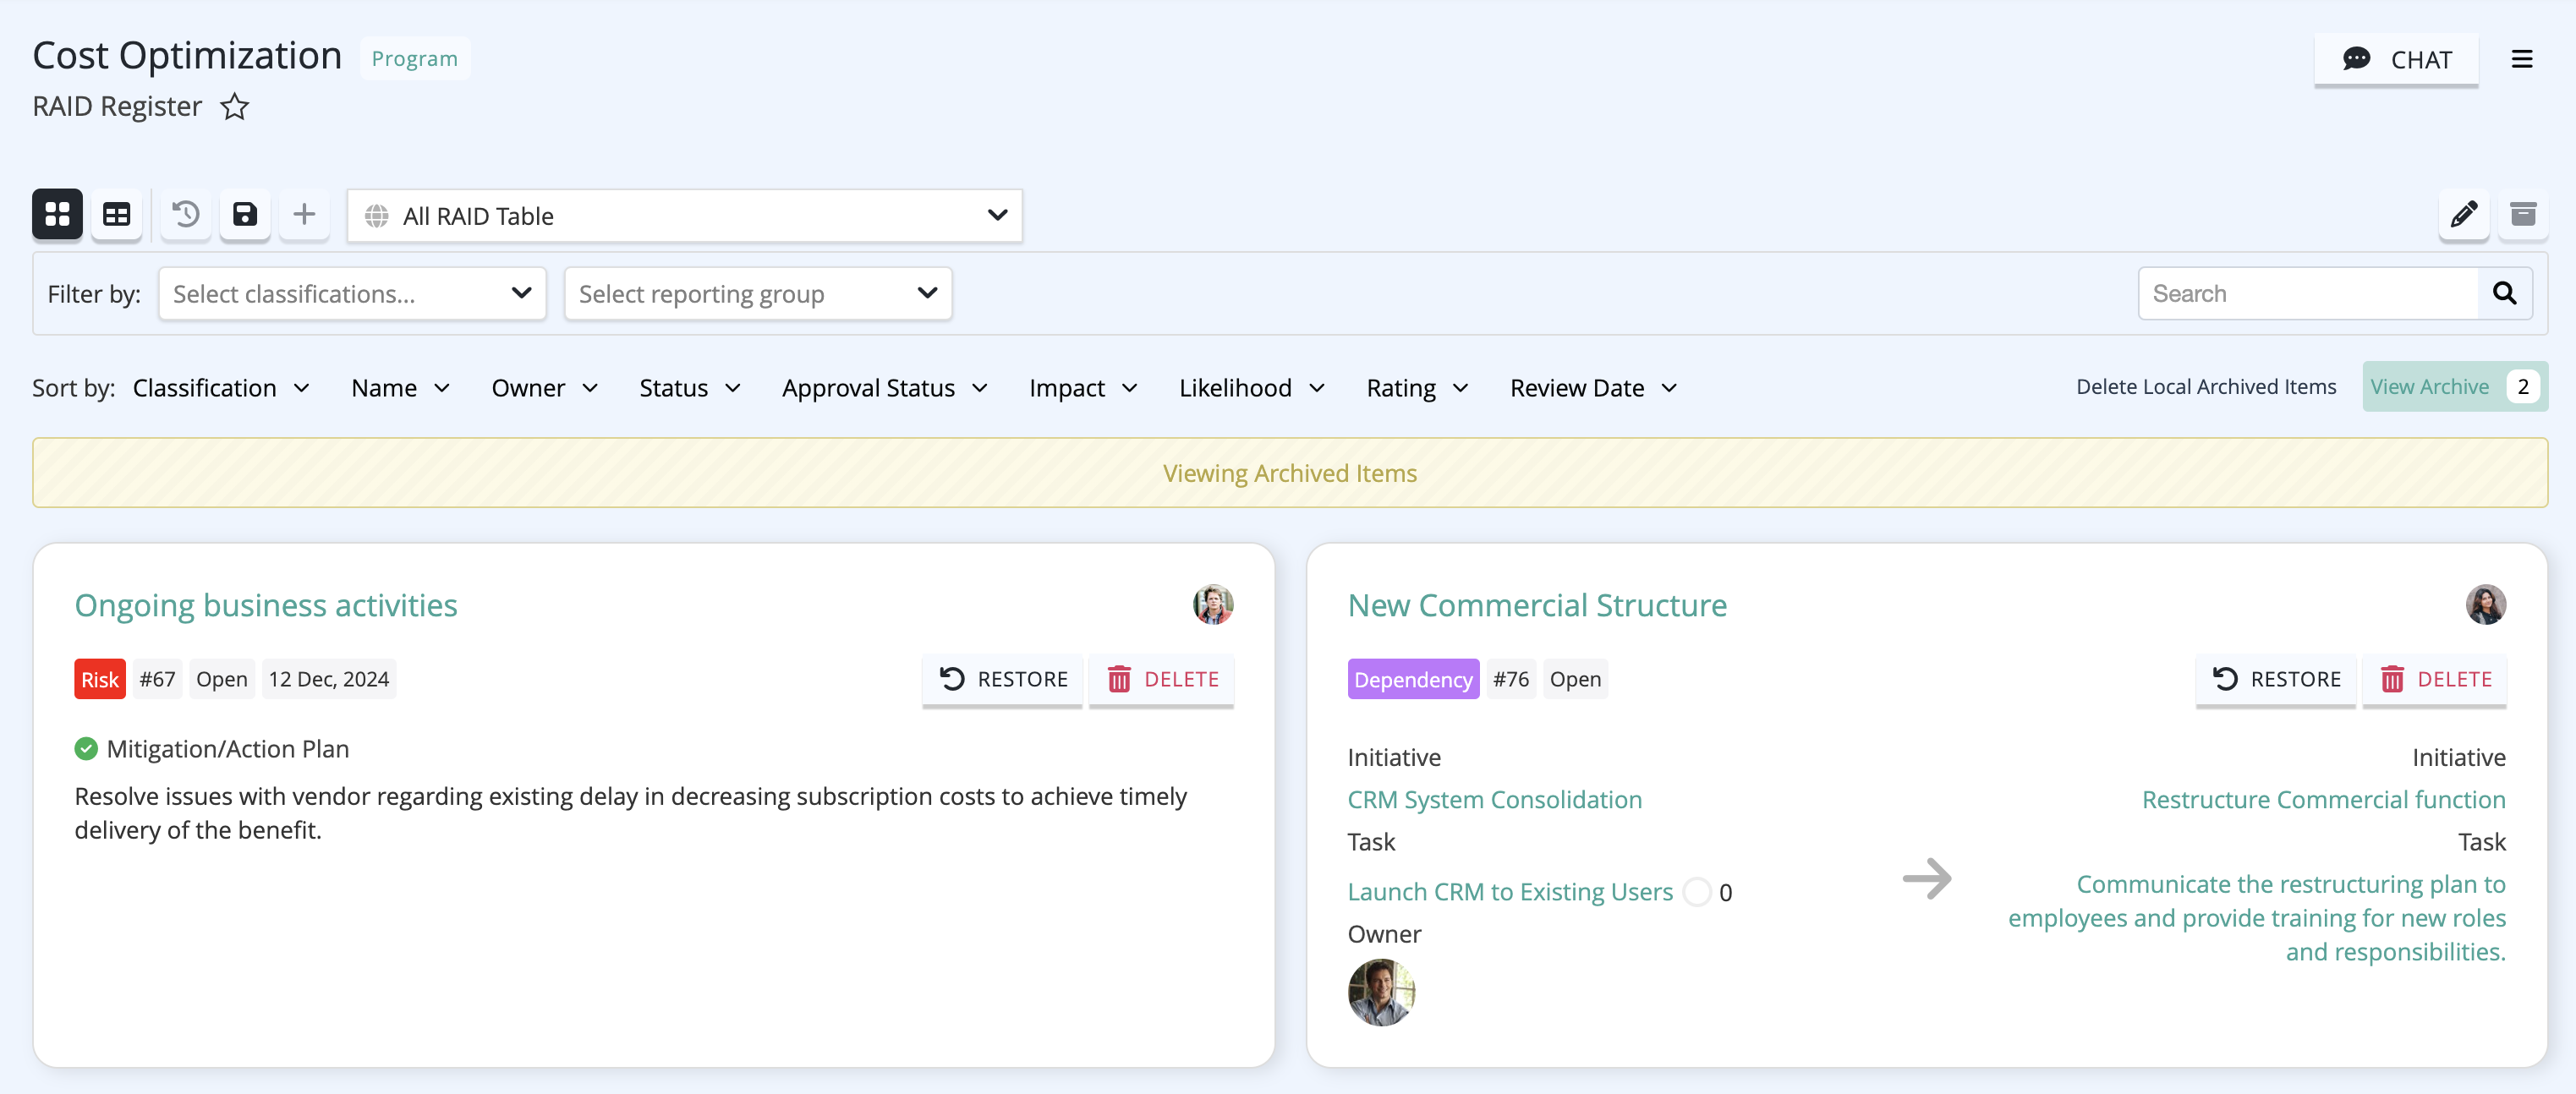Click Mitigation/Action Plan green check icon
2576x1094 pixels.
(x=86, y=749)
